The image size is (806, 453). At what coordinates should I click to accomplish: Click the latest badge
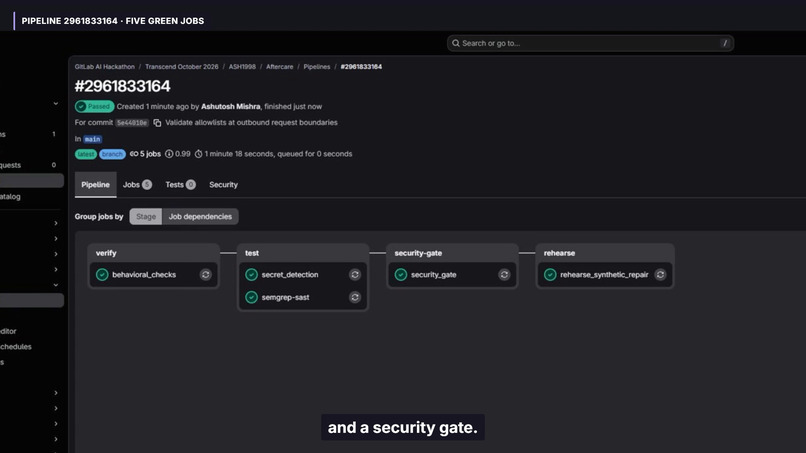[86, 154]
